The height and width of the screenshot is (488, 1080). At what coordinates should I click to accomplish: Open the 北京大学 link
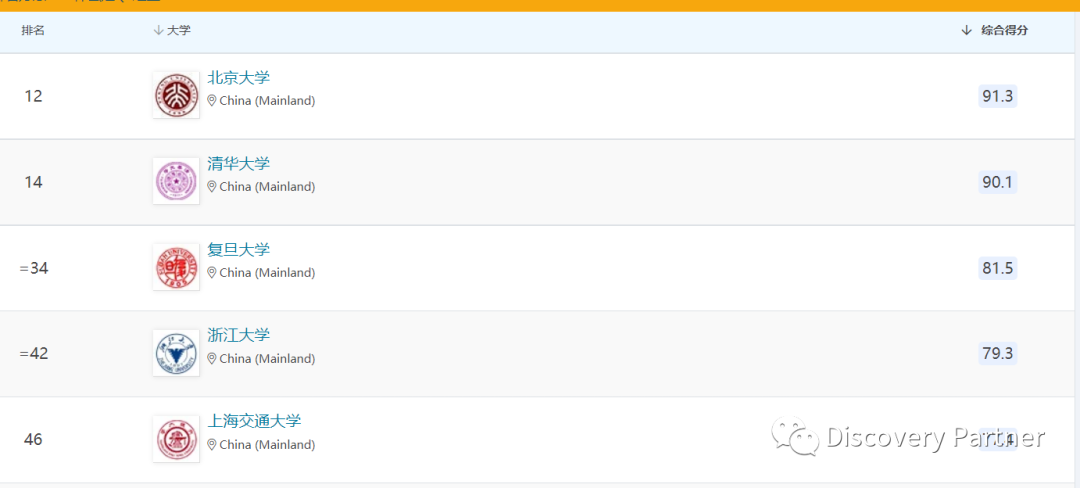tap(239, 77)
